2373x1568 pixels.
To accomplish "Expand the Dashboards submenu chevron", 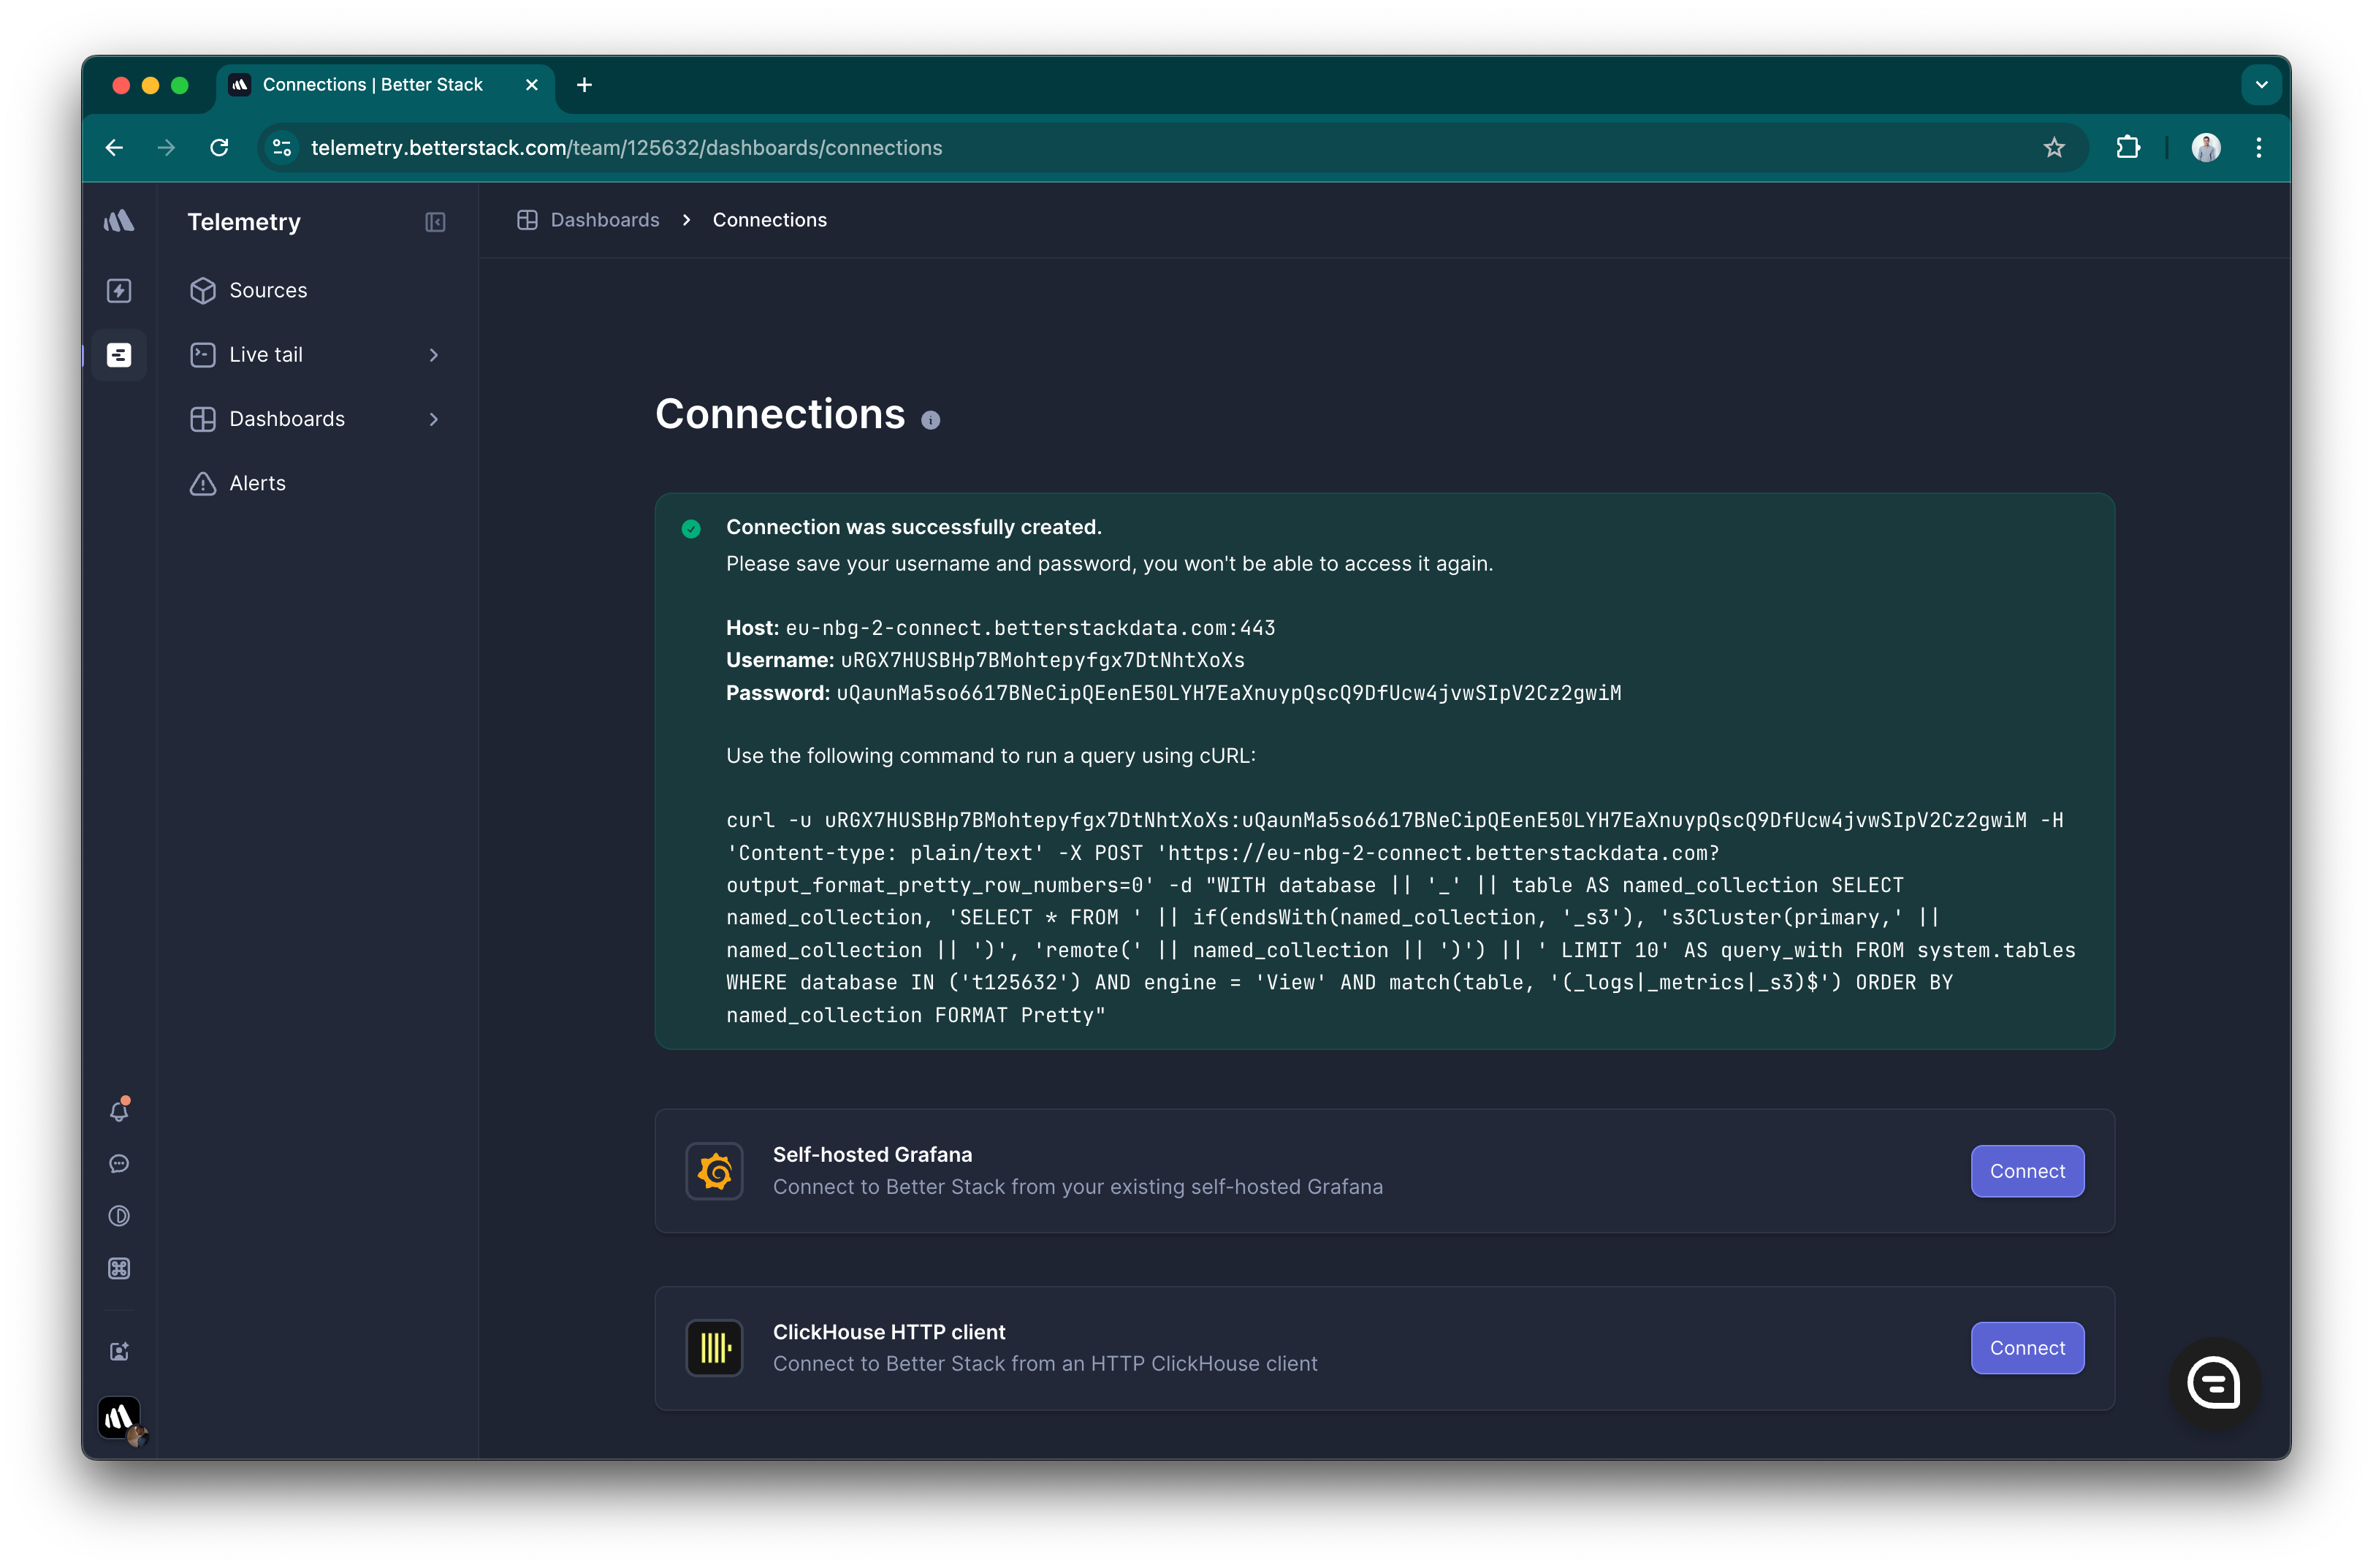I will point(434,419).
